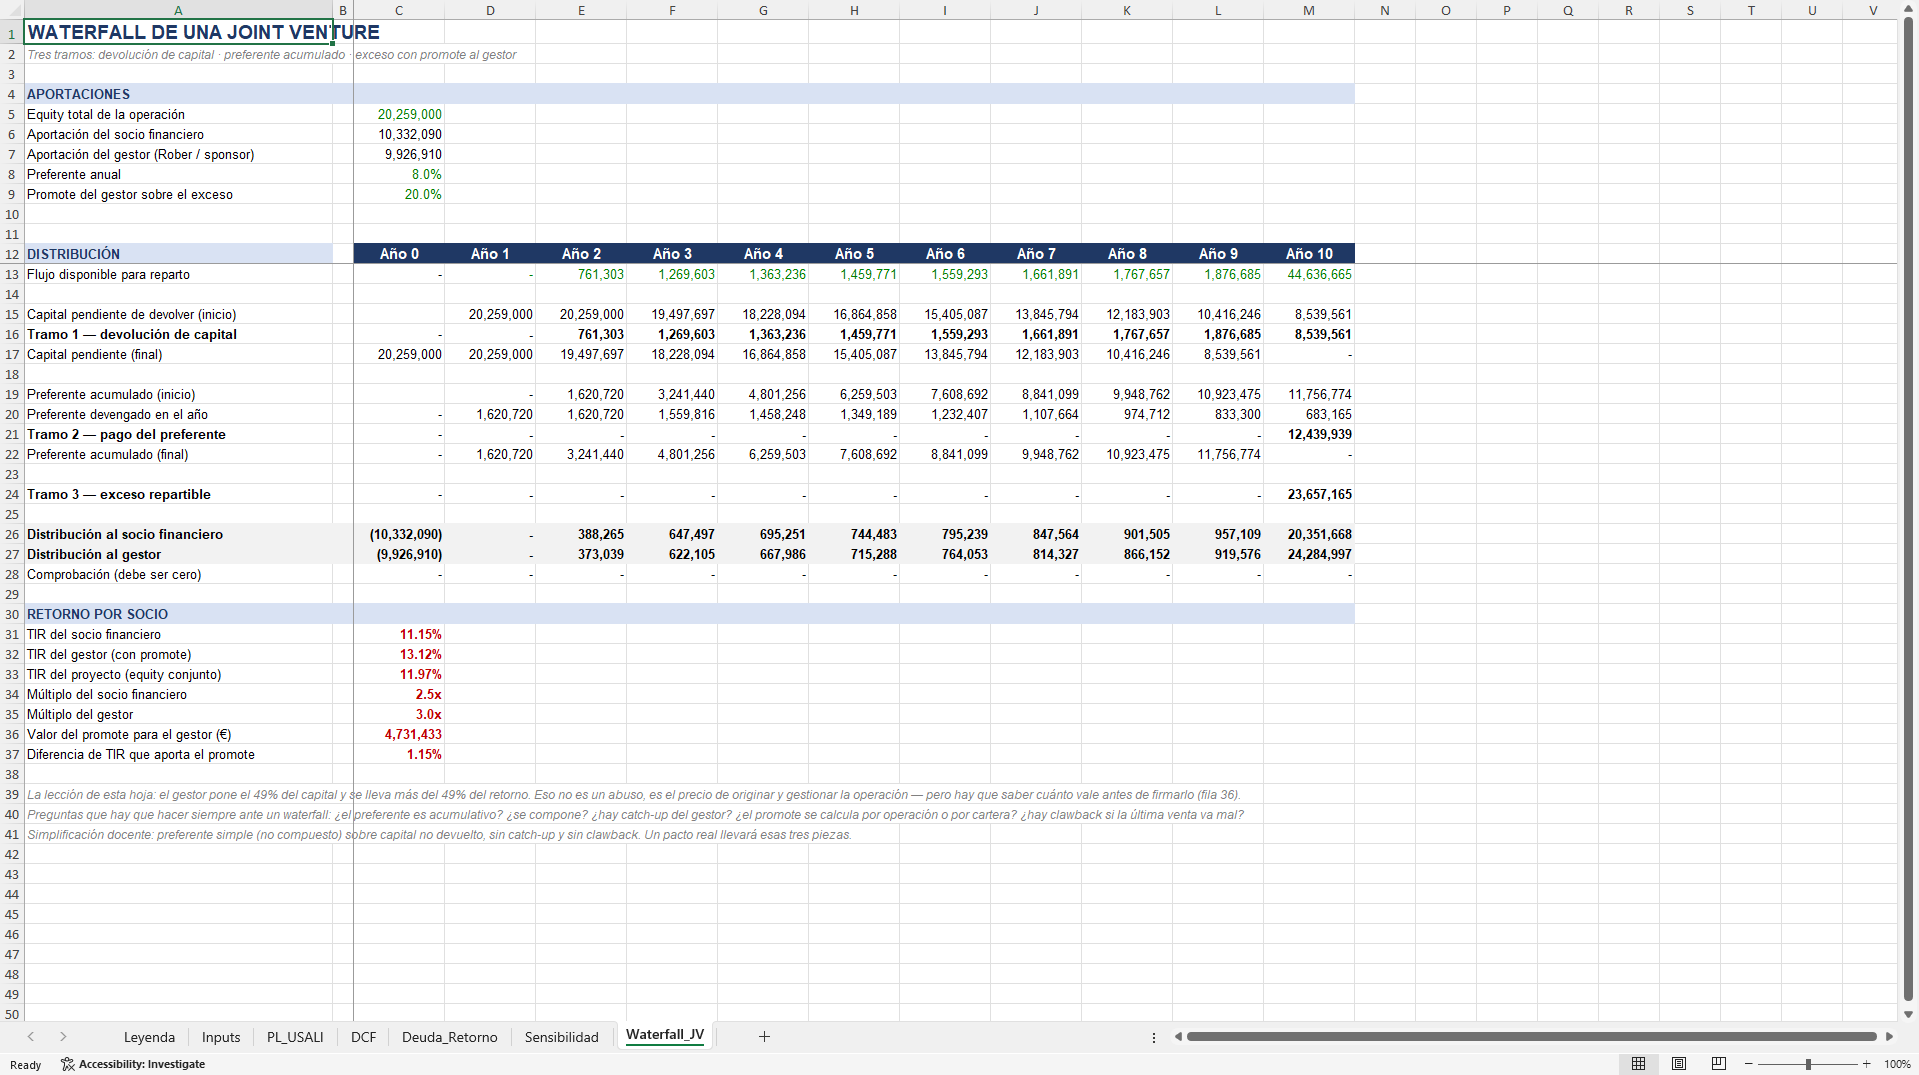Select the title cell WATERFALL DE UNA JOINT VENTURE

pyautogui.click(x=178, y=32)
